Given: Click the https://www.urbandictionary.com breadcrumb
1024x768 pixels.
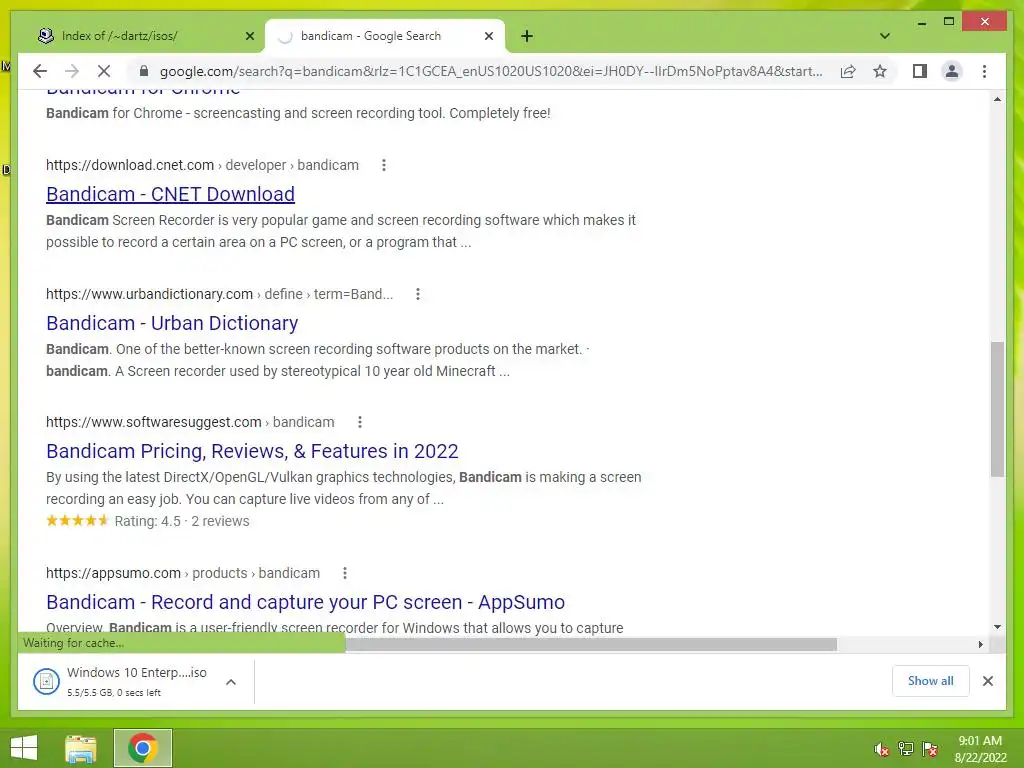Looking at the screenshot, I should (150, 294).
